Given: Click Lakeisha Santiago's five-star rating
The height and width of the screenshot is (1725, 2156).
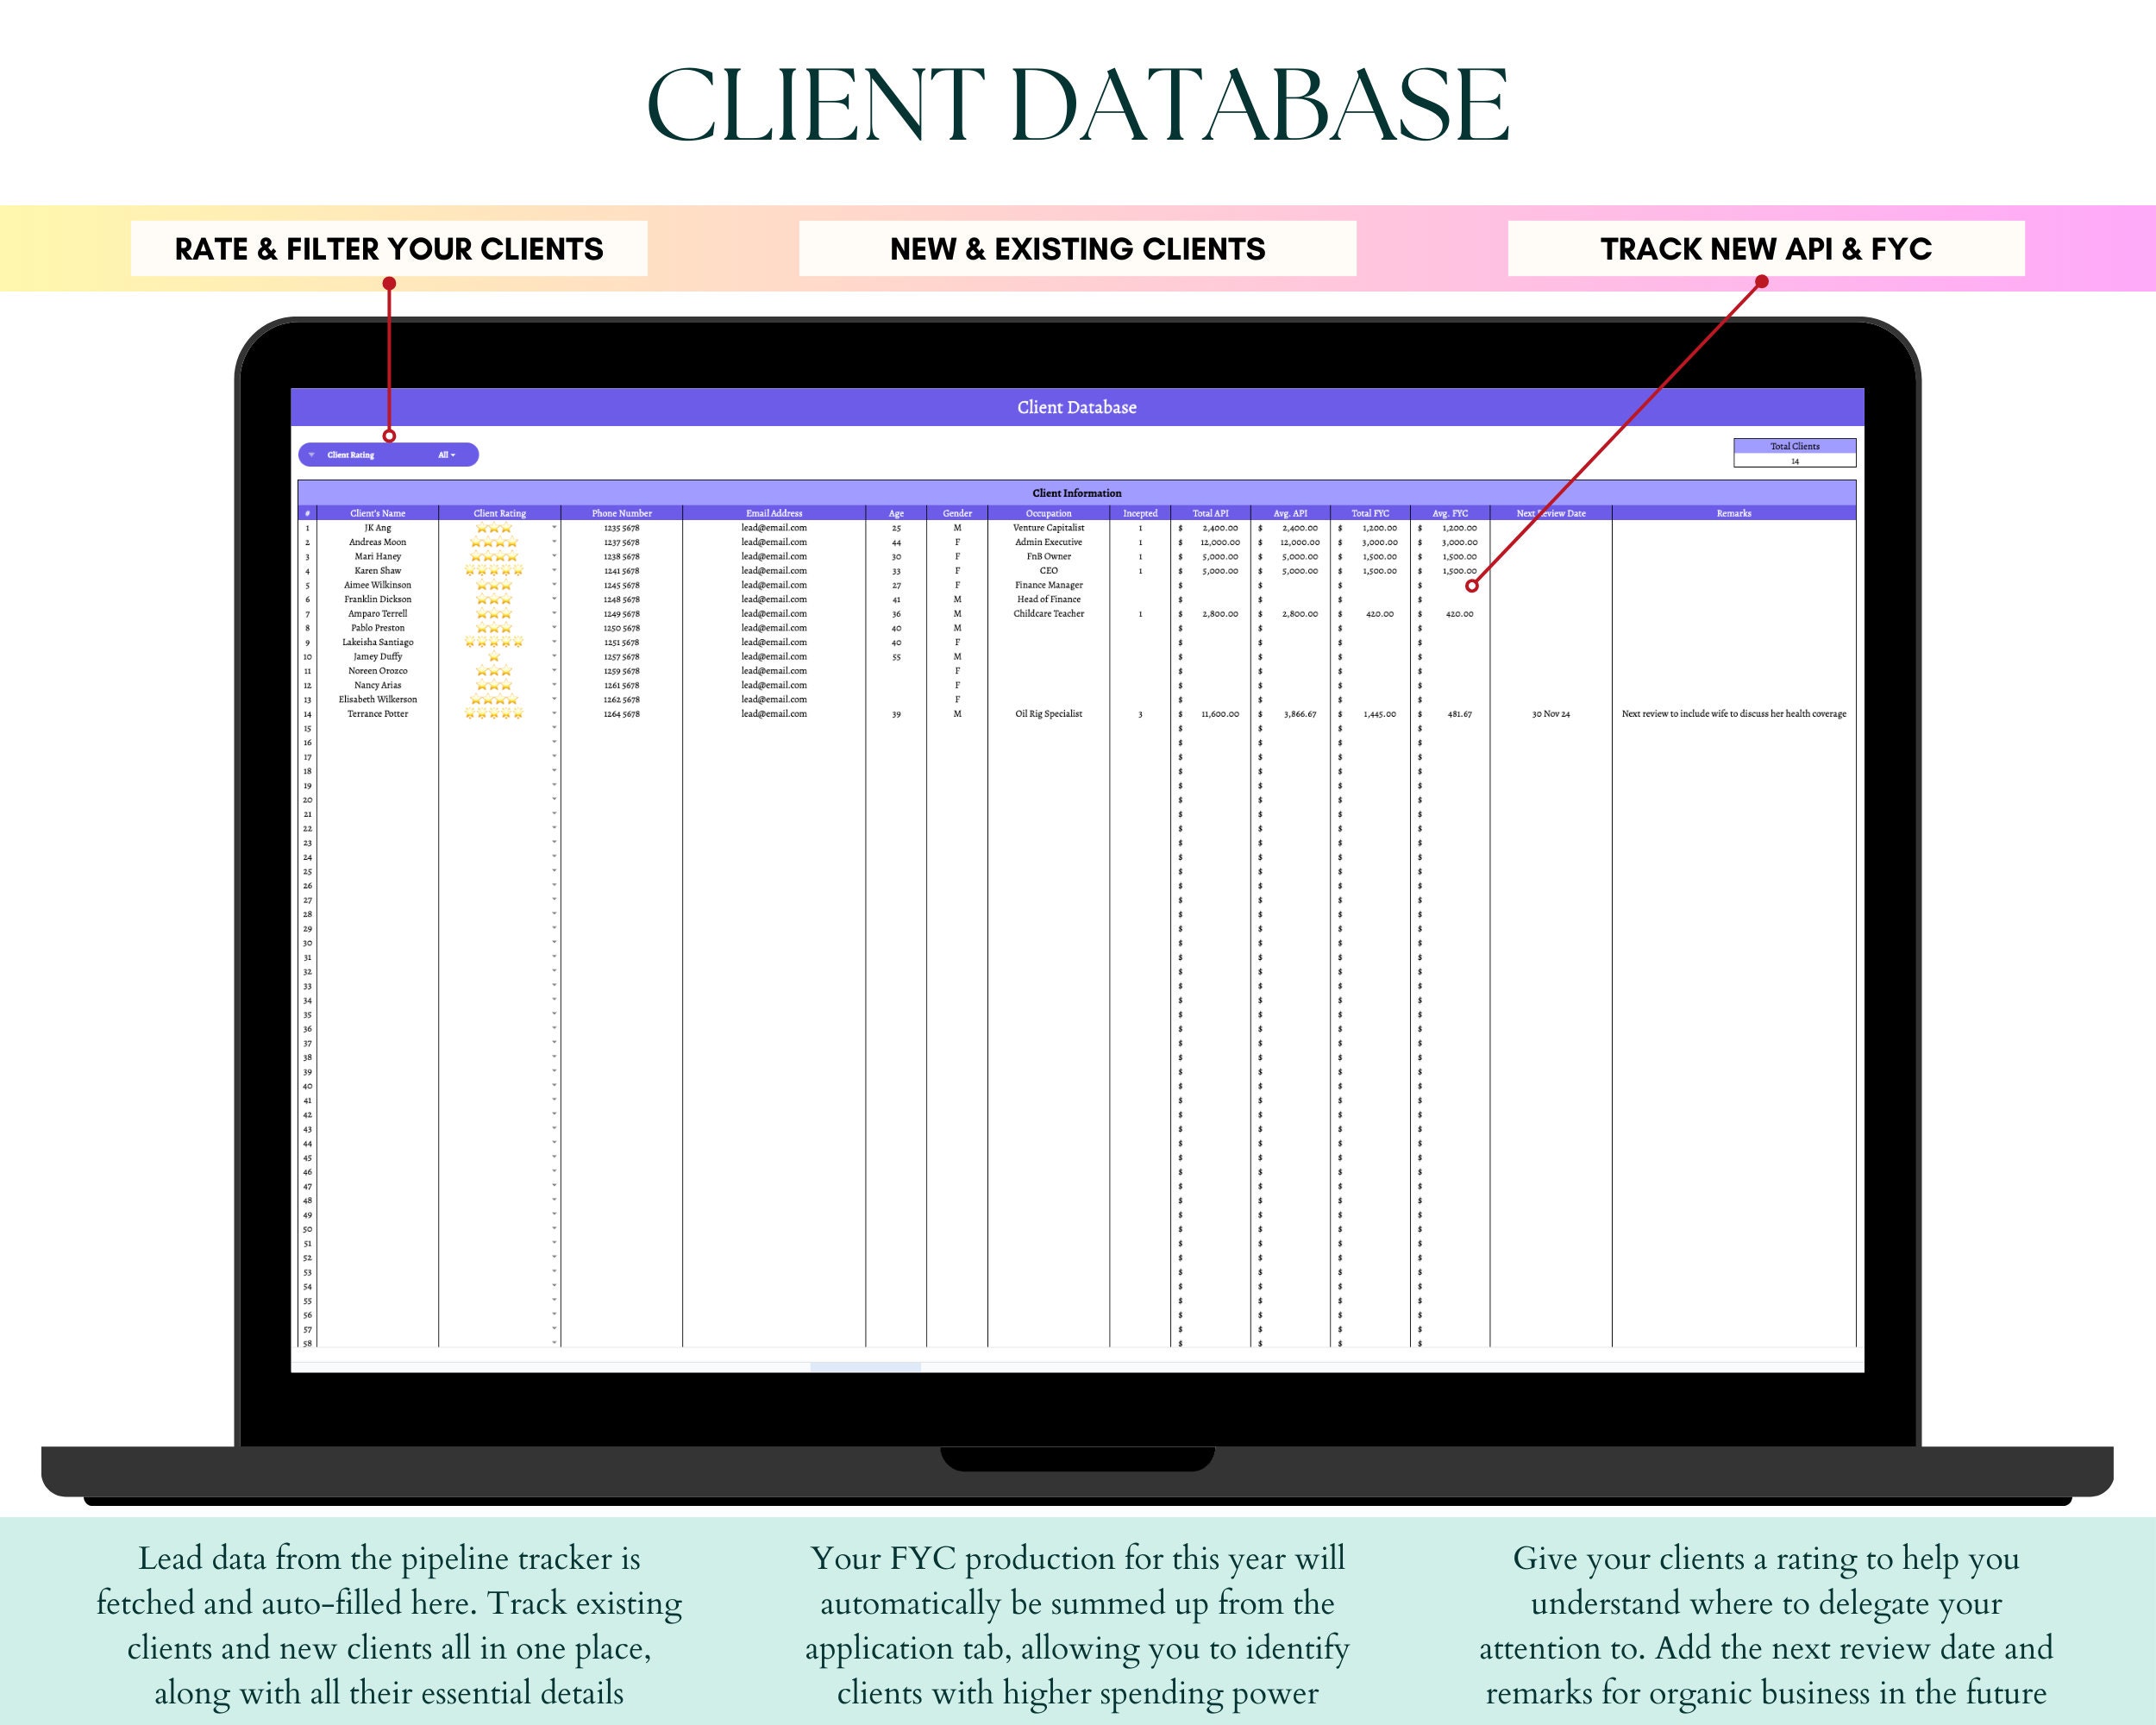Looking at the screenshot, I should click(492, 642).
